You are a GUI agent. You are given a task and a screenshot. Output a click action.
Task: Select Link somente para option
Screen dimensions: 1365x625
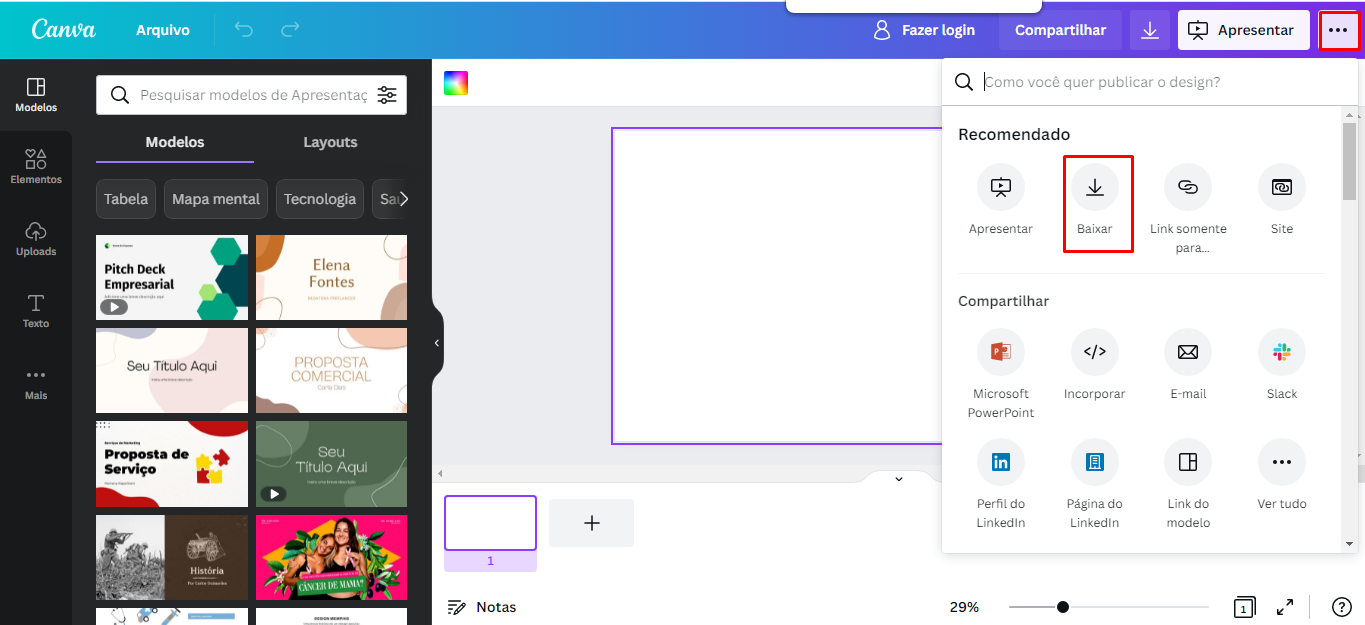(x=1188, y=208)
